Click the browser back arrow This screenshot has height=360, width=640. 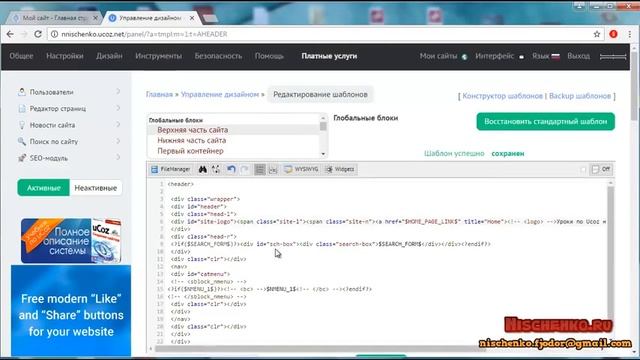[x=10, y=34]
